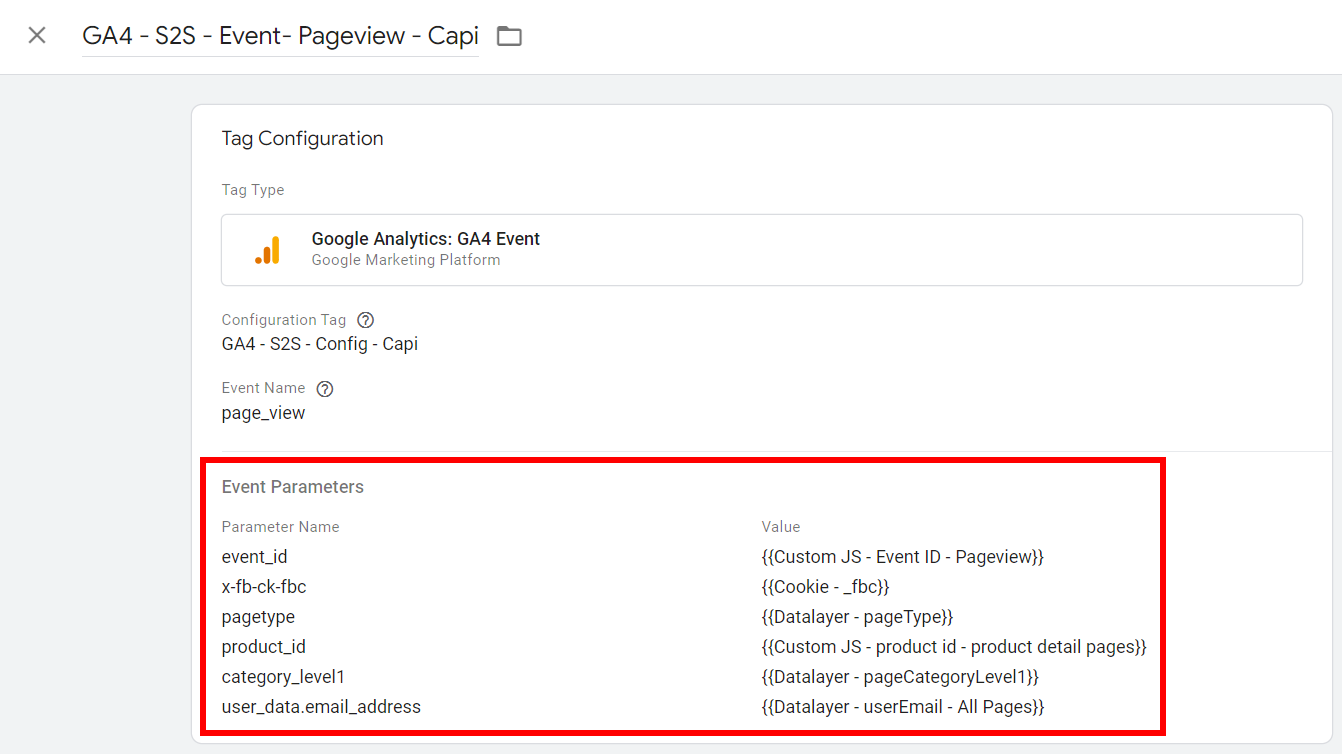
Task: Click the {{Custom JS - Event ID - Pageview}} value
Action: point(903,557)
